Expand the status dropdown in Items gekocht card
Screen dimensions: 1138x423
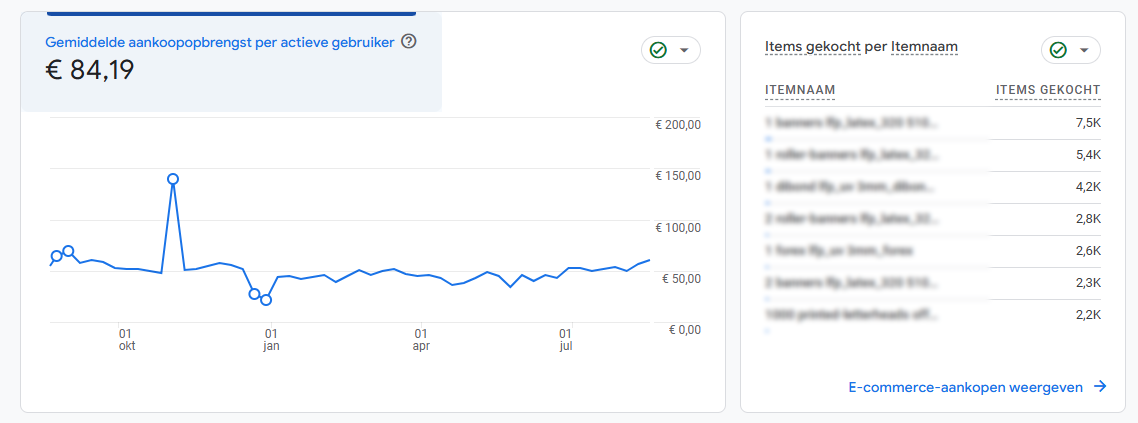pyautogui.click(x=1085, y=50)
